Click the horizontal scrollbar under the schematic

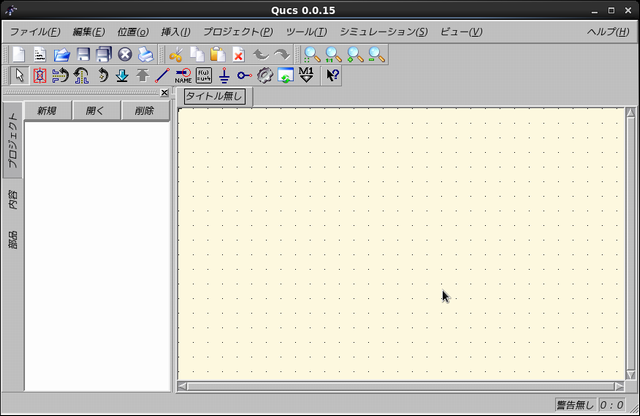pyautogui.click(x=400, y=386)
